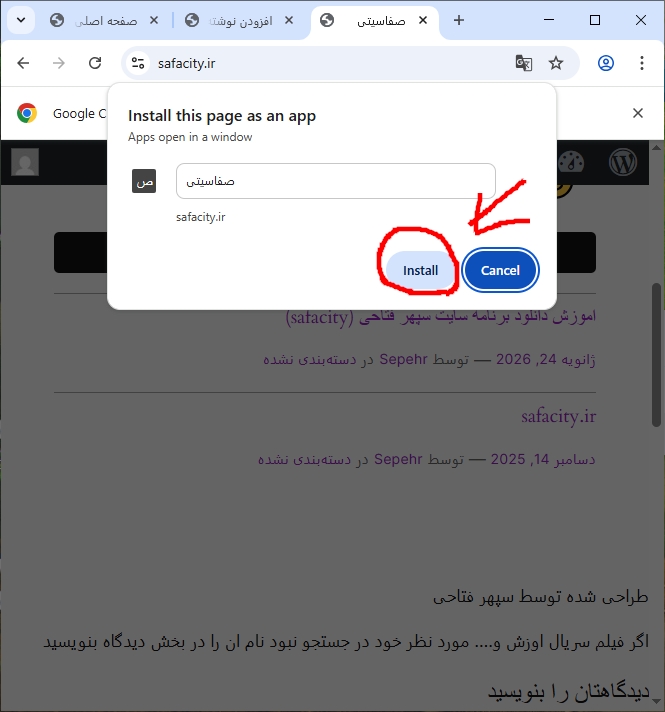Click the page vertical scrollbar thumb

(x=656, y=355)
